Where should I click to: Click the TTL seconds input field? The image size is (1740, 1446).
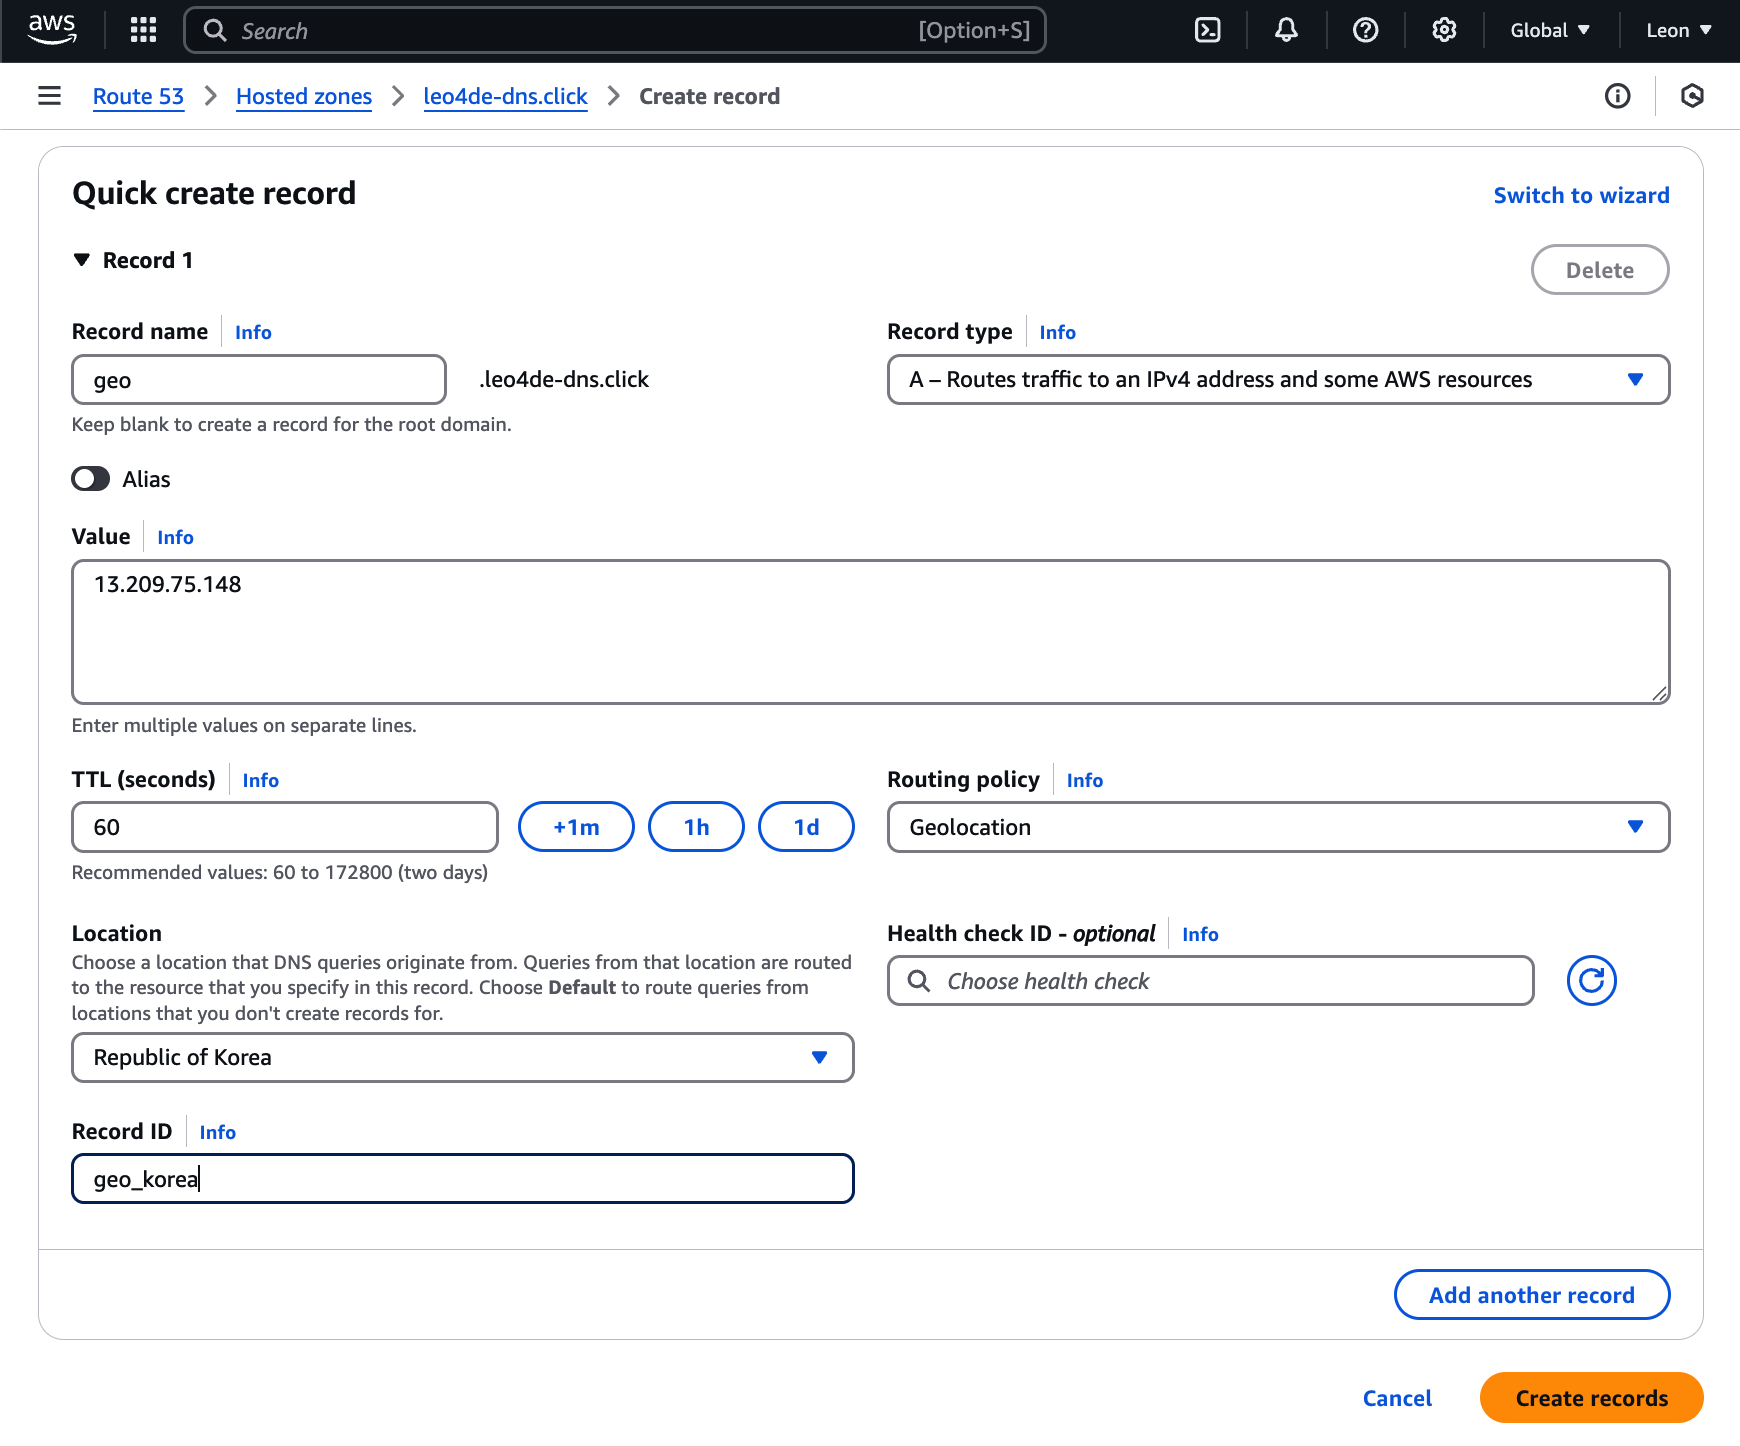click(285, 827)
